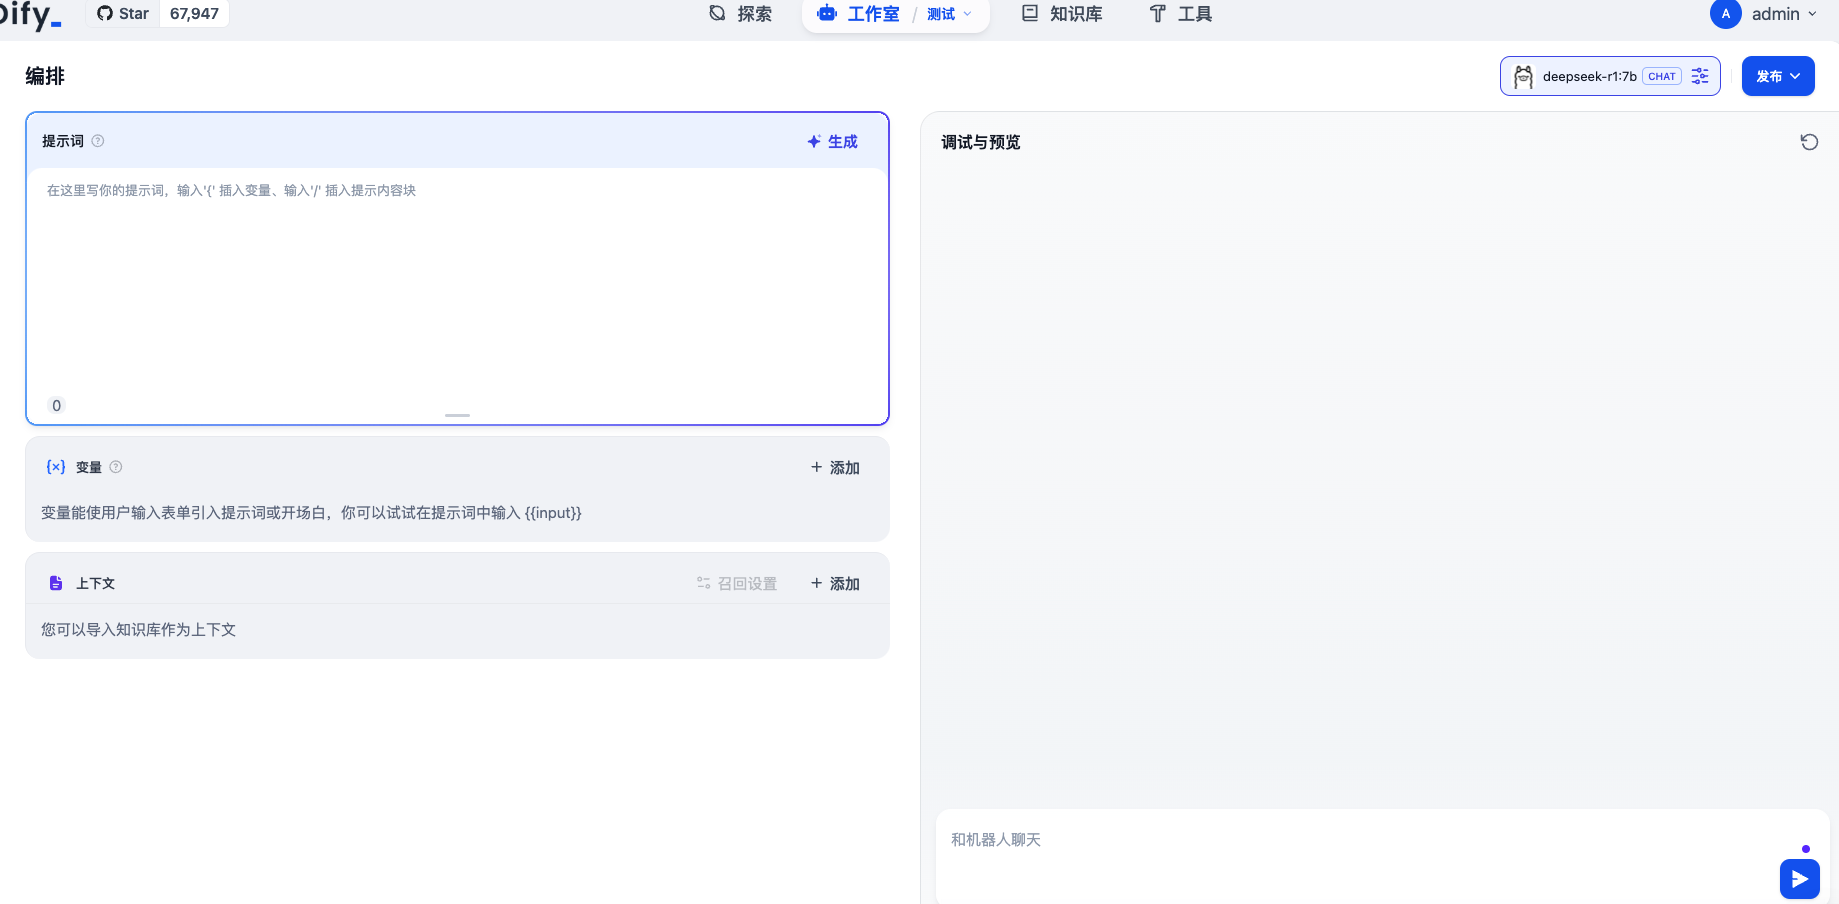The height and width of the screenshot is (904, 1839).
Task: Open the model parameter sliders control
Action: pyautogui.click(x=1700, y=75)
